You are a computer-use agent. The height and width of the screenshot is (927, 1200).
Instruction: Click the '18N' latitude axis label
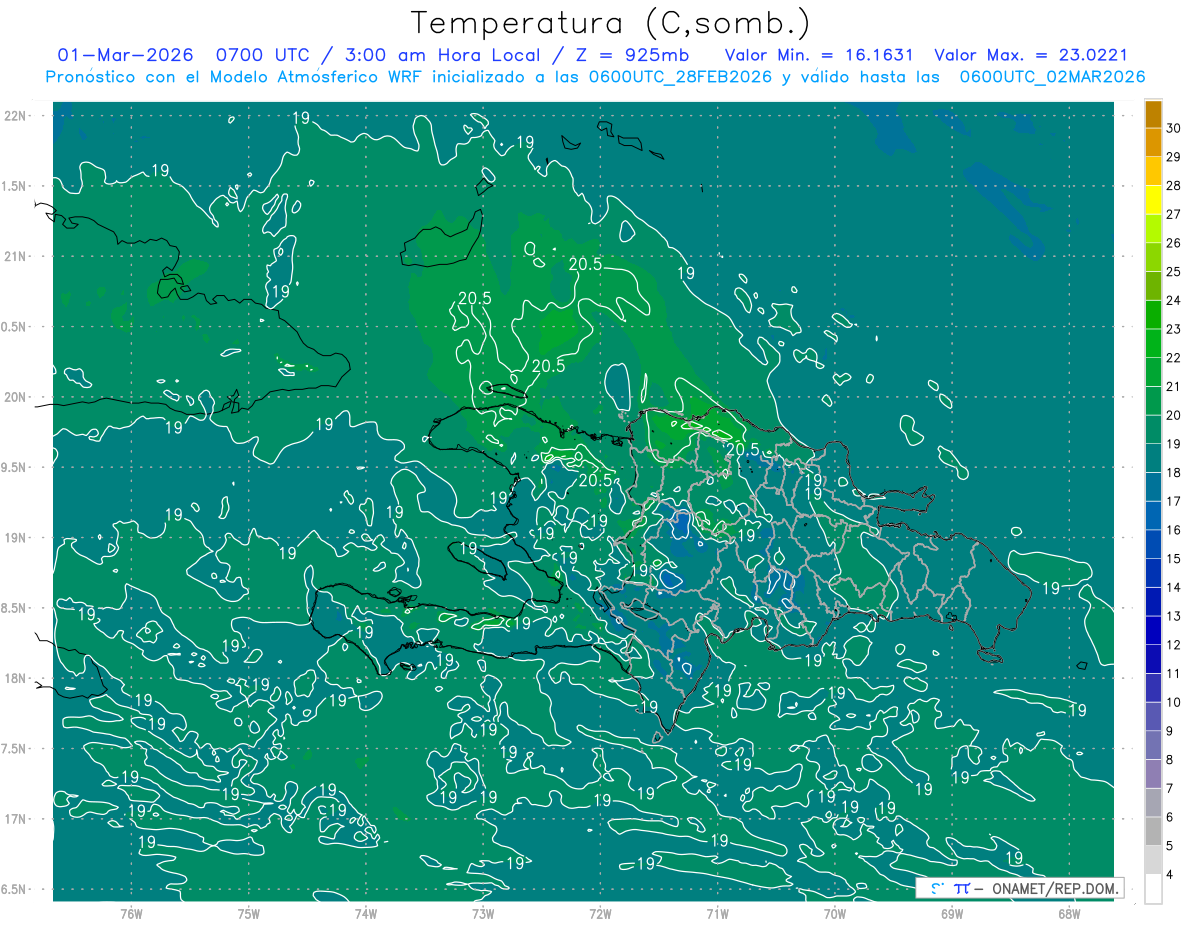click(x=17, y=678)
